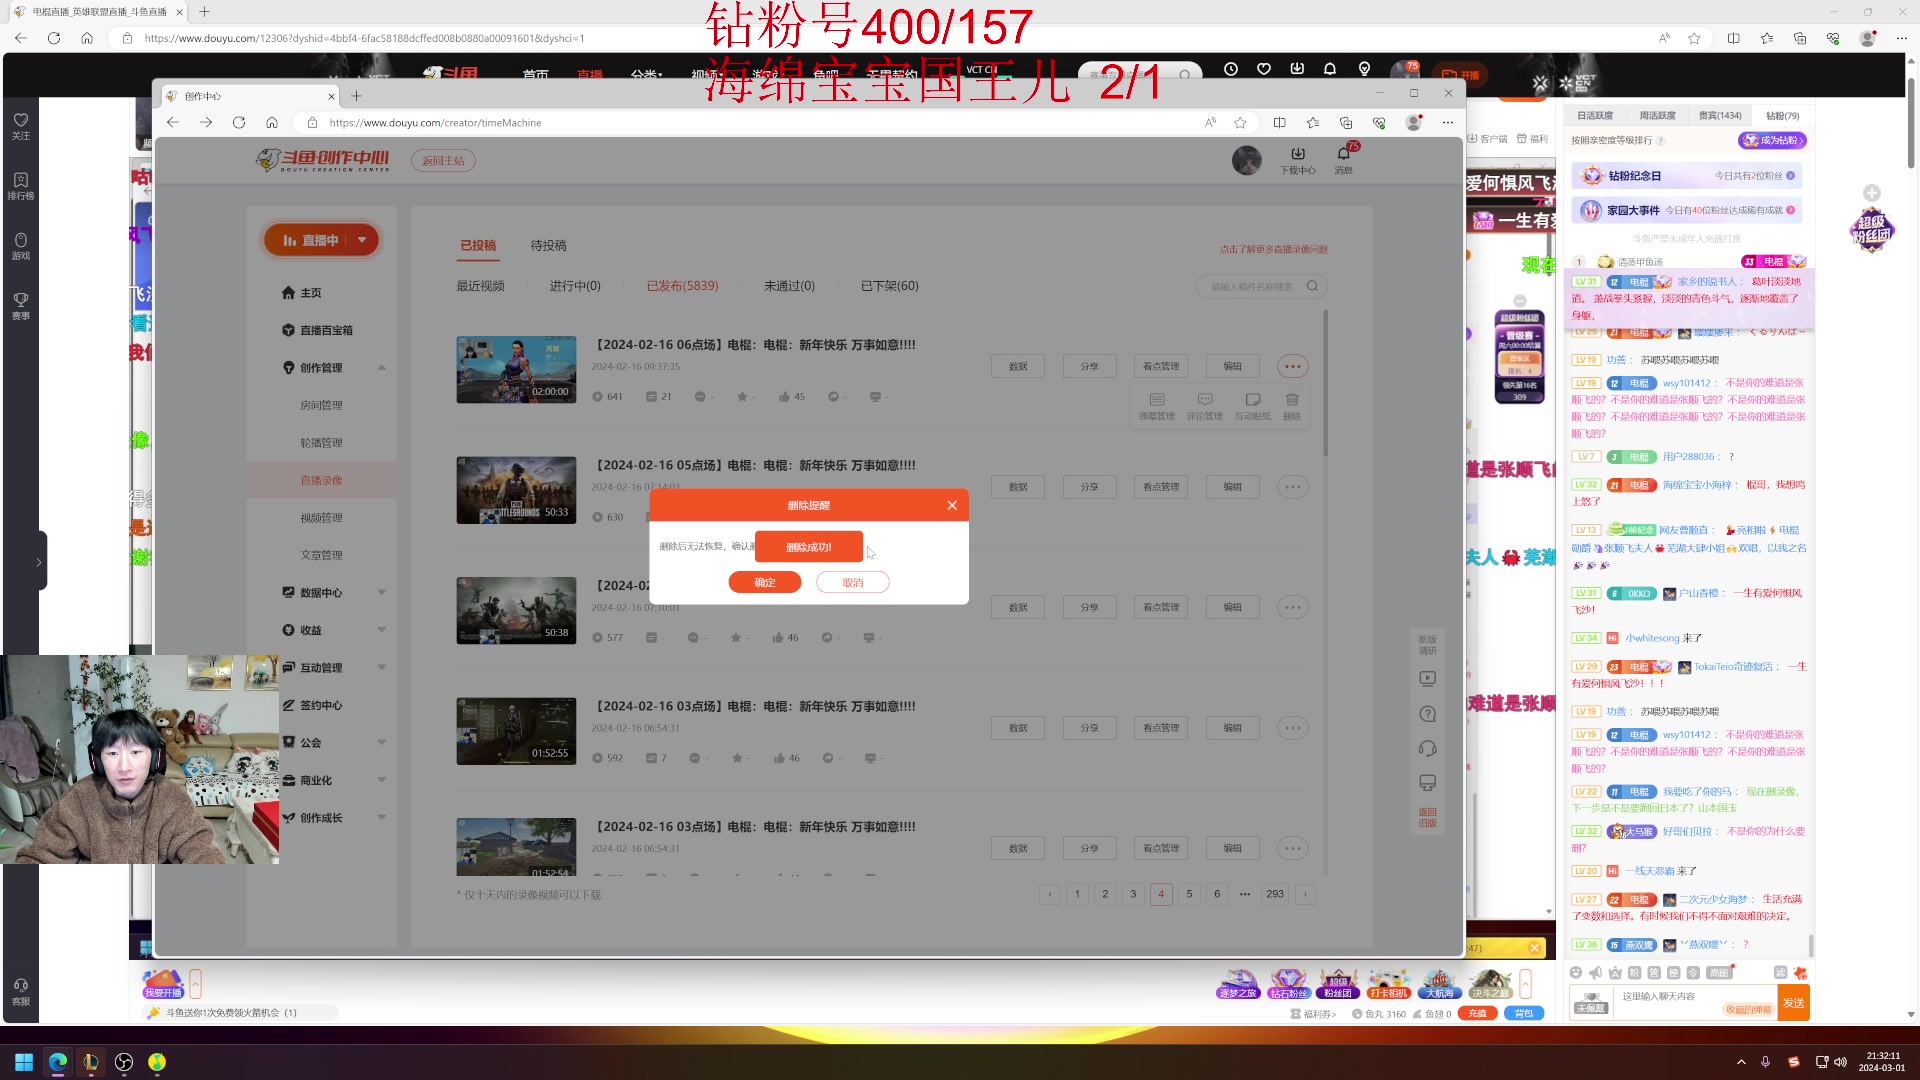Click 看点管理 for 06点场 video

tap(1161, 366)
